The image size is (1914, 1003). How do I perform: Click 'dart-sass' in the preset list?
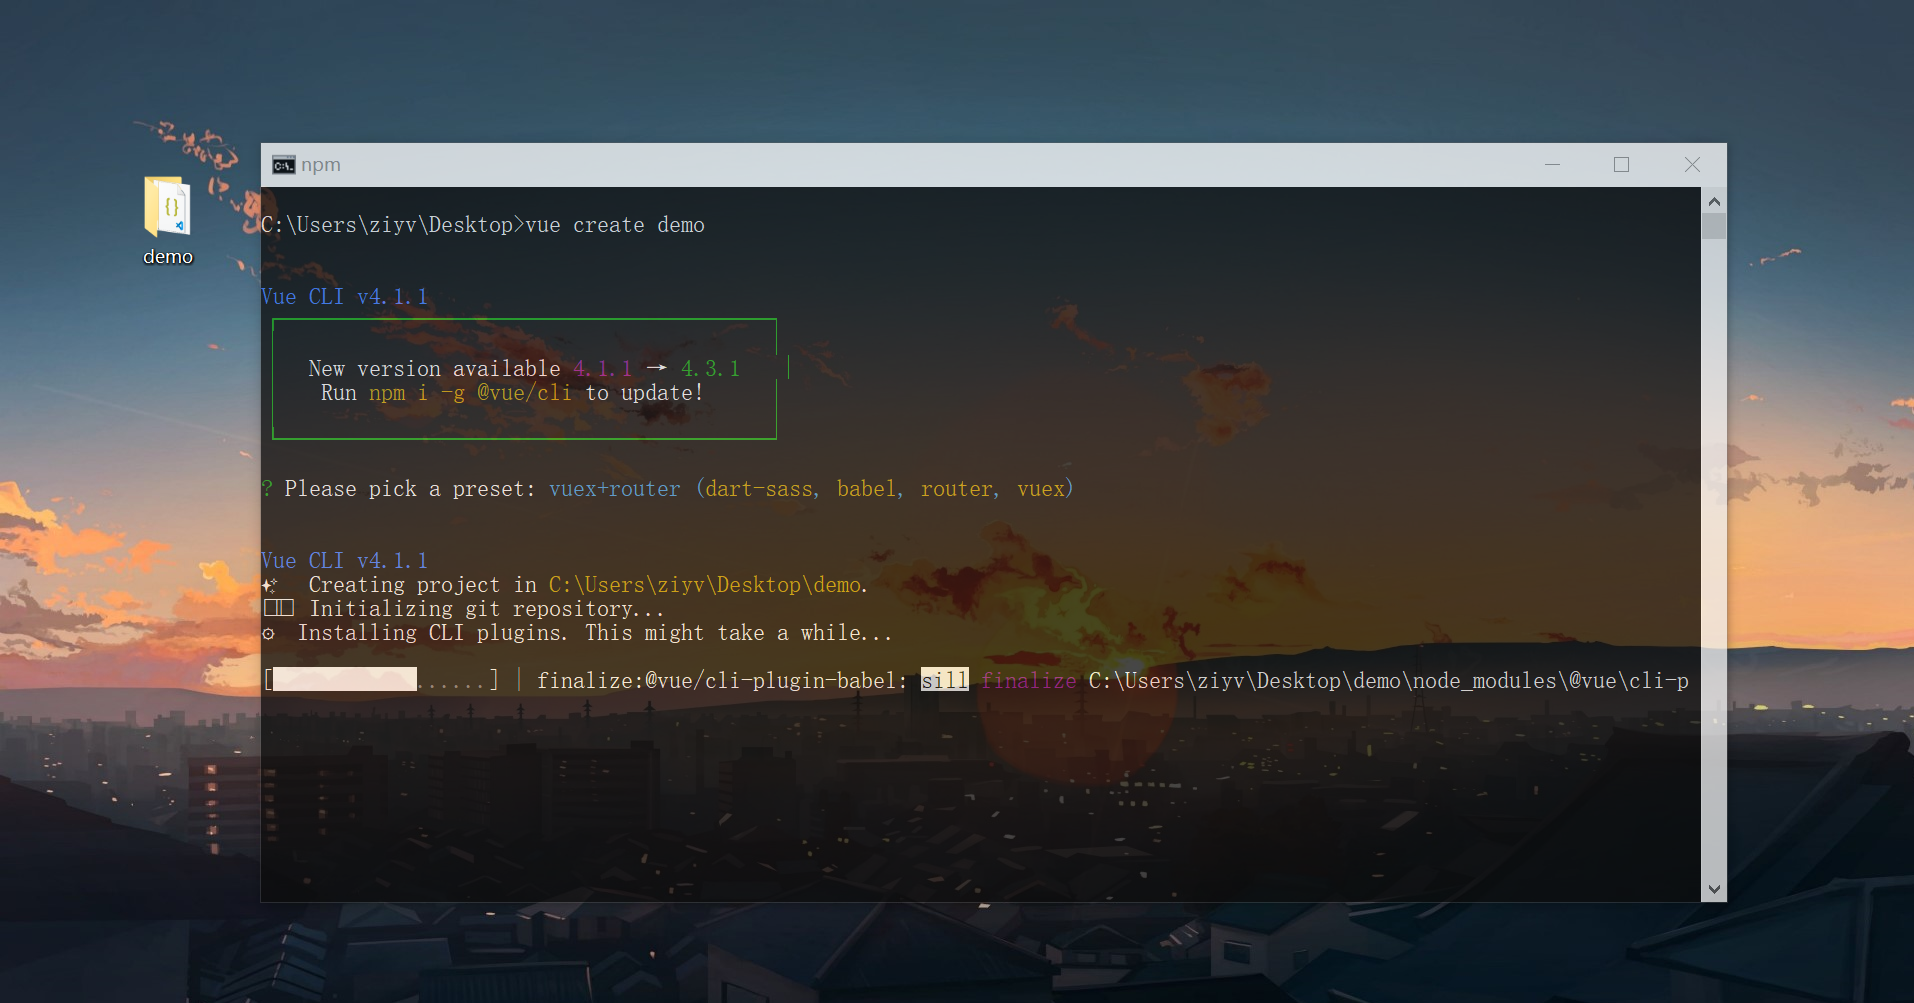click(761, 489)
